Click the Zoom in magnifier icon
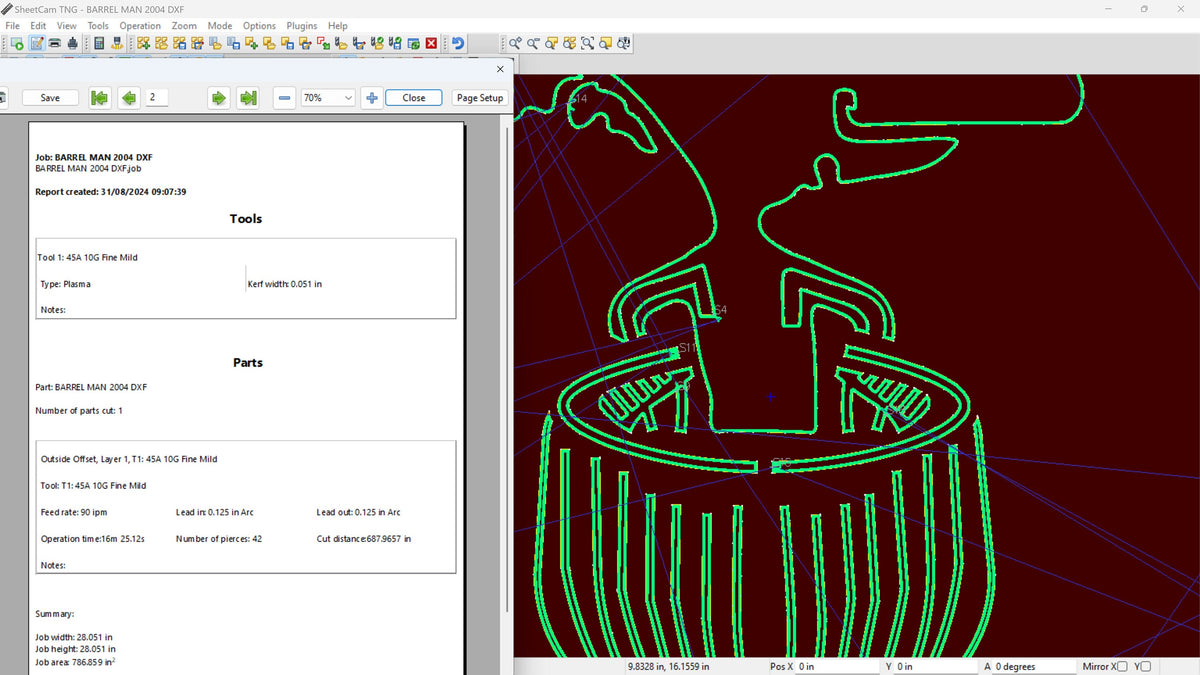This screenshot has width=1200, height=675. pos(514,44)
